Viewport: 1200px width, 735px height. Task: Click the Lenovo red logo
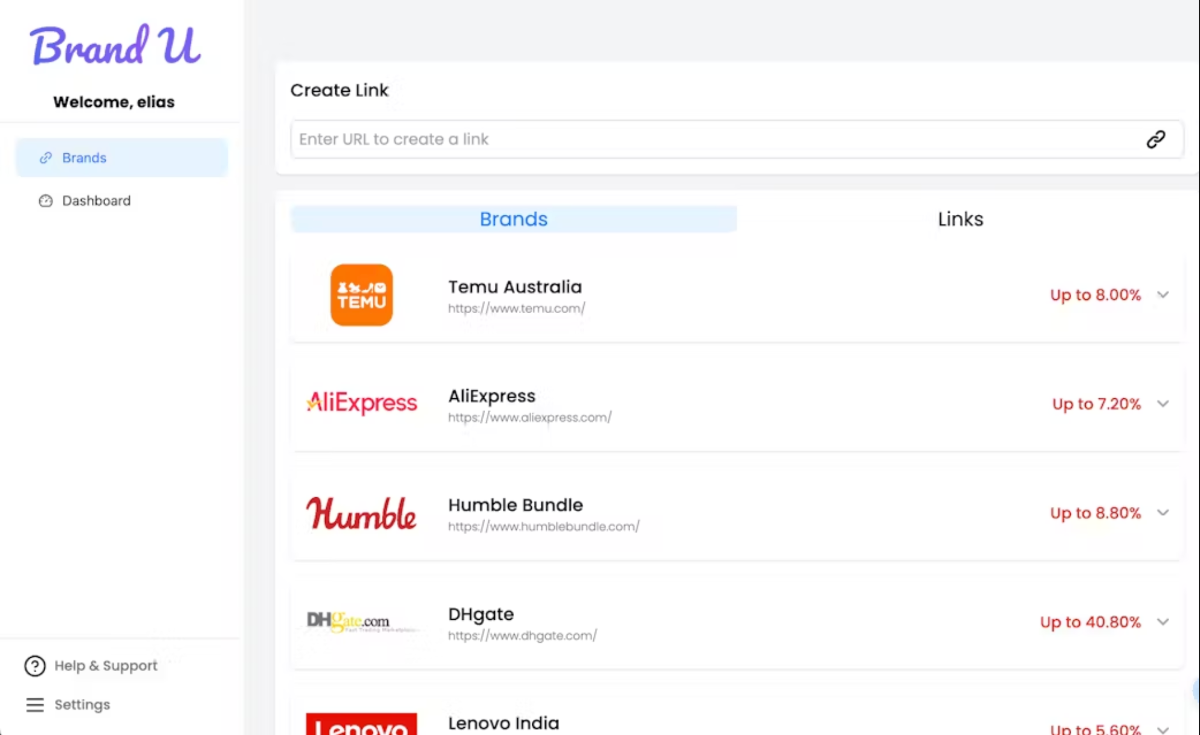(x=361, y=724)
